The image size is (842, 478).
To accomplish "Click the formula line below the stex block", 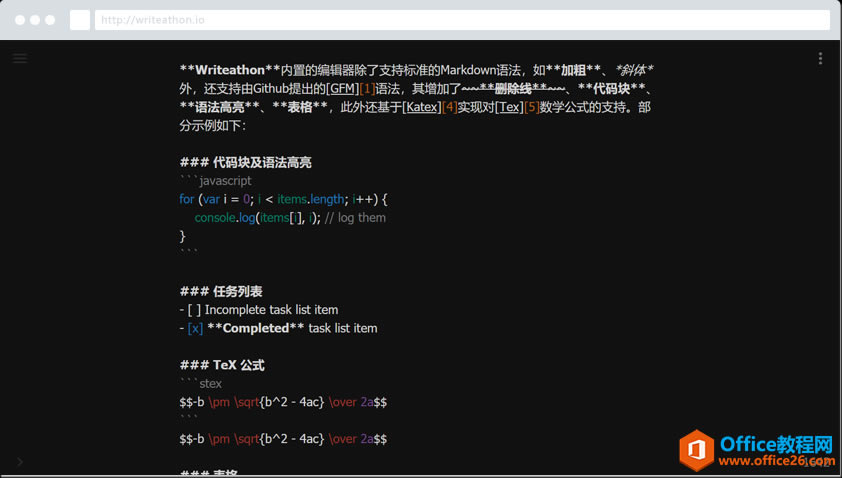I will coord(283,439).
